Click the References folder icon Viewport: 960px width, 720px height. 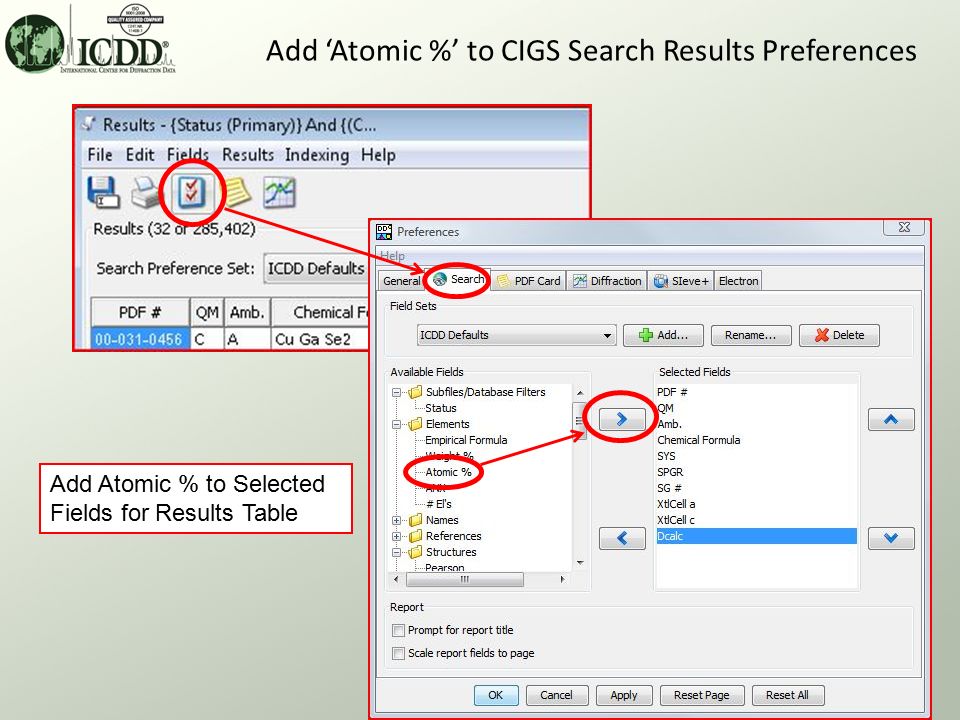(x=416, y=536)
